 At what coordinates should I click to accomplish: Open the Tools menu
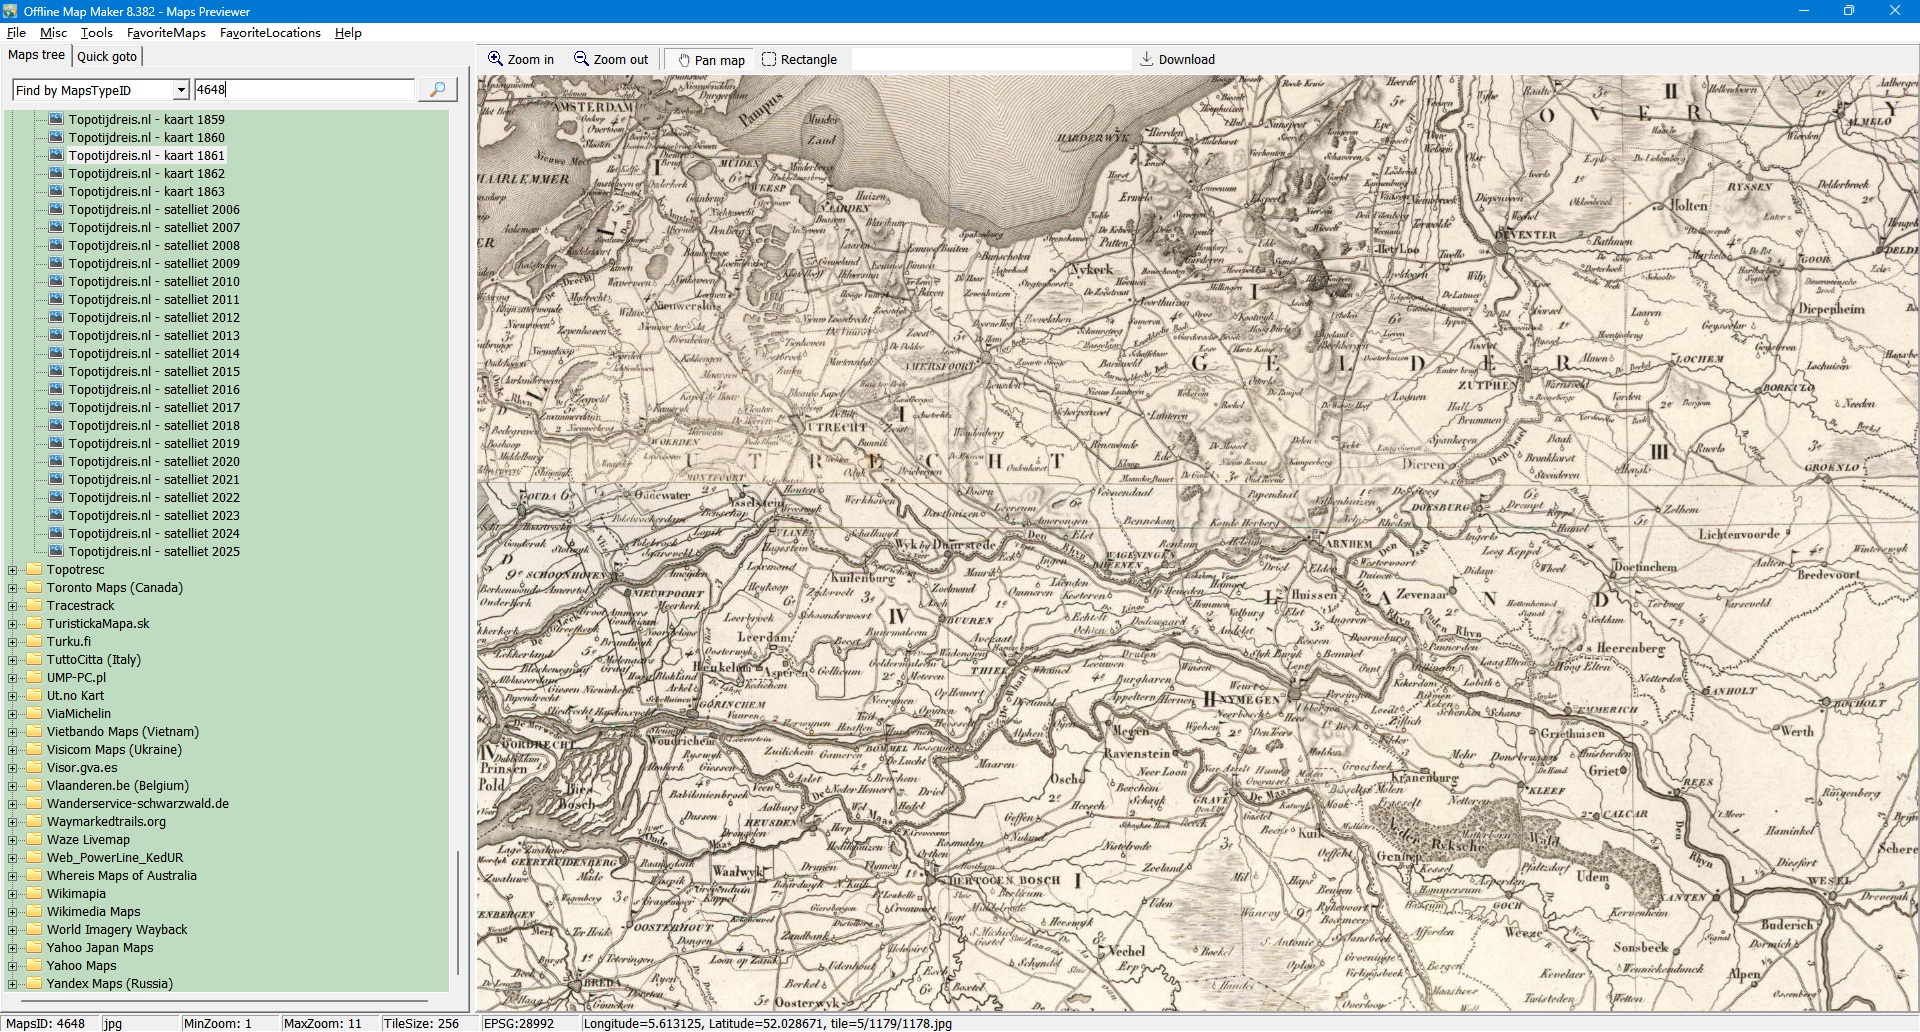click(x=96, y=33)
